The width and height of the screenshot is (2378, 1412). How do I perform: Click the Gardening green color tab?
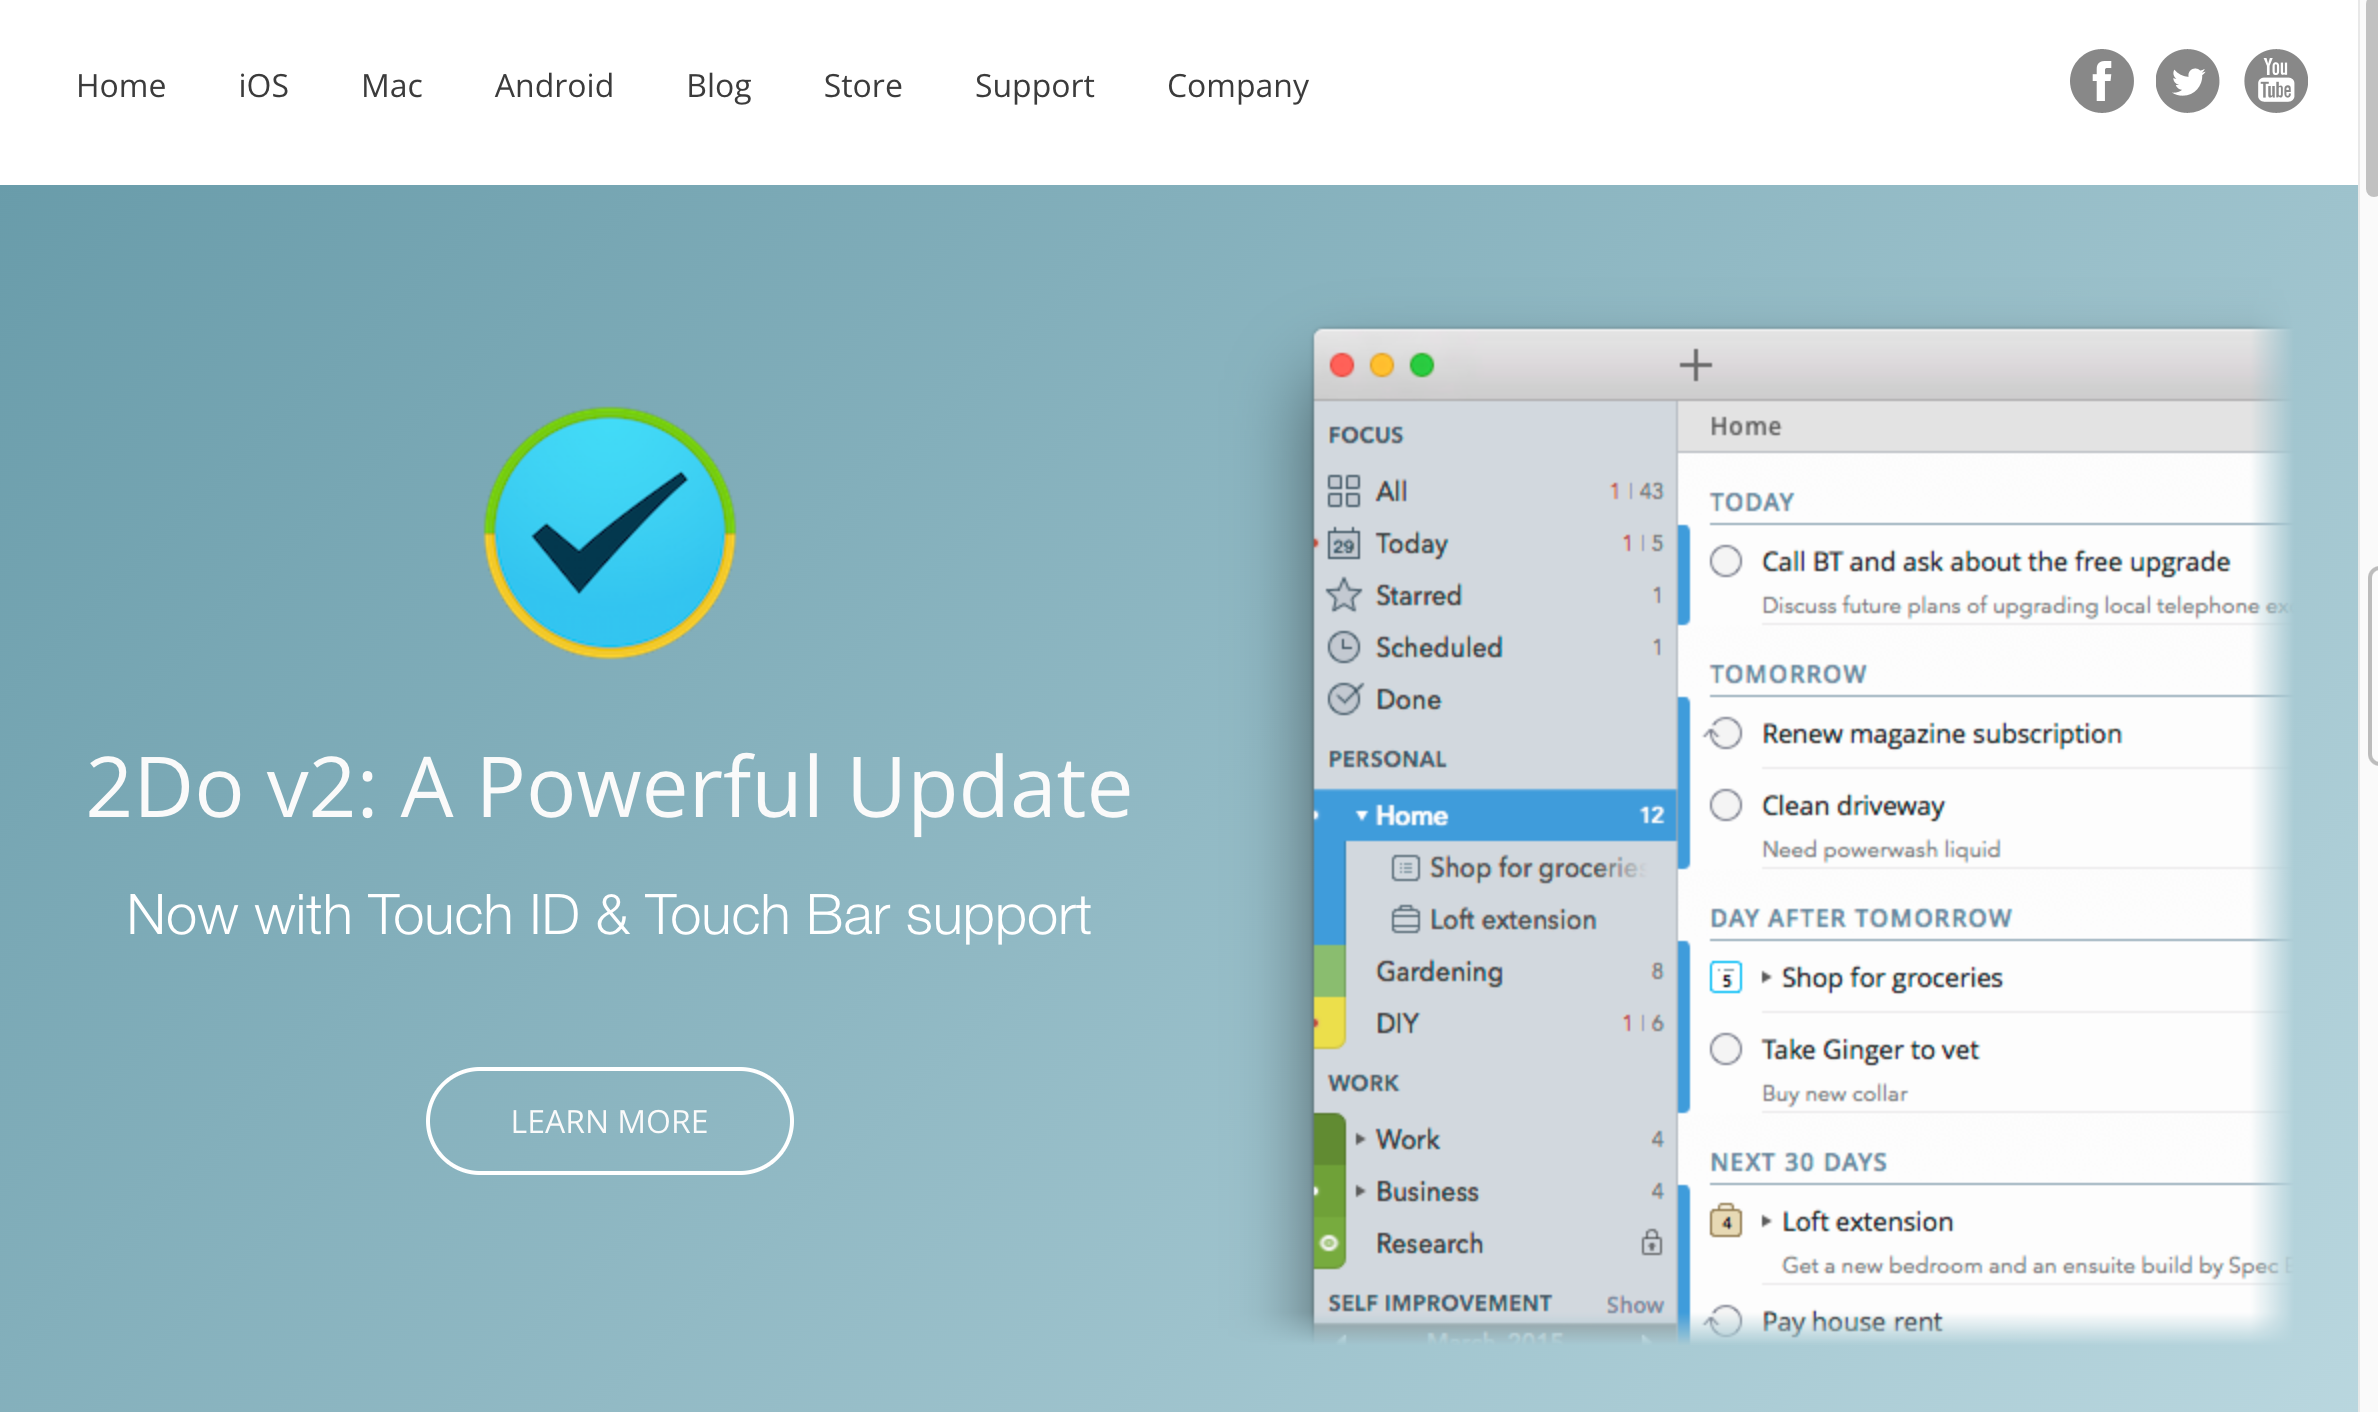click(x=1329, y=971)
